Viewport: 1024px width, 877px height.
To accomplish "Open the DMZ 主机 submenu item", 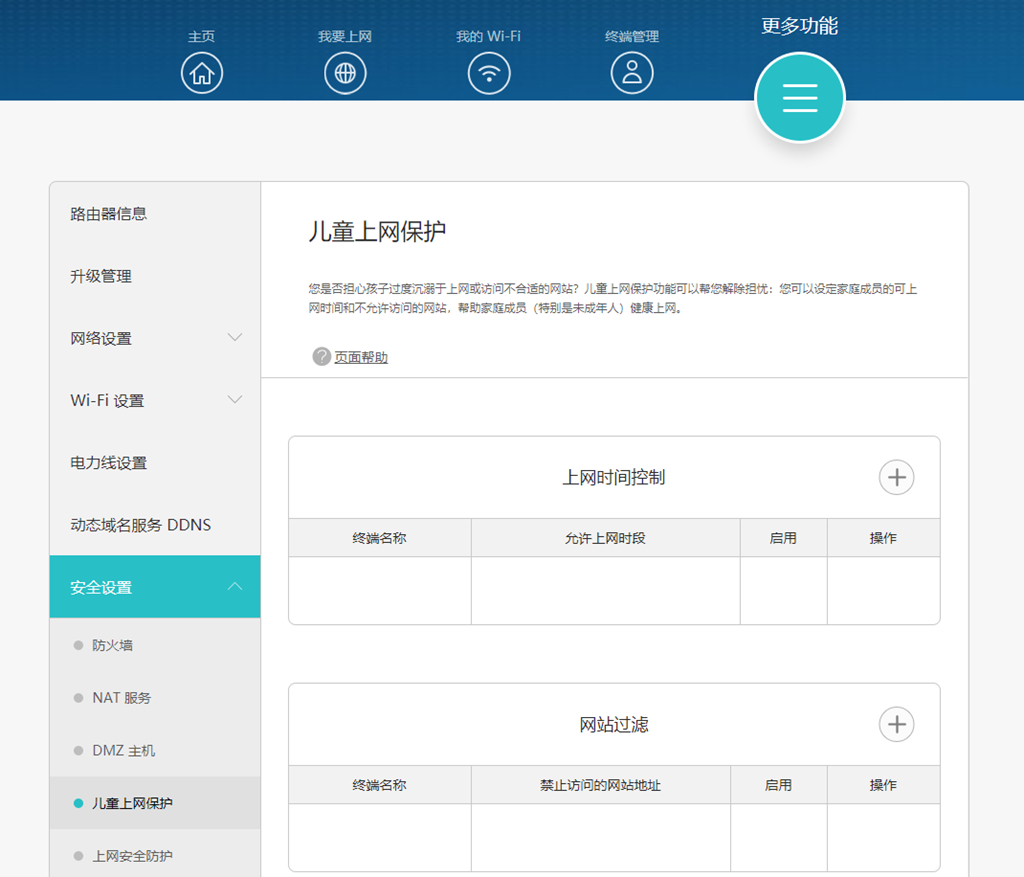I will (124, 751).
